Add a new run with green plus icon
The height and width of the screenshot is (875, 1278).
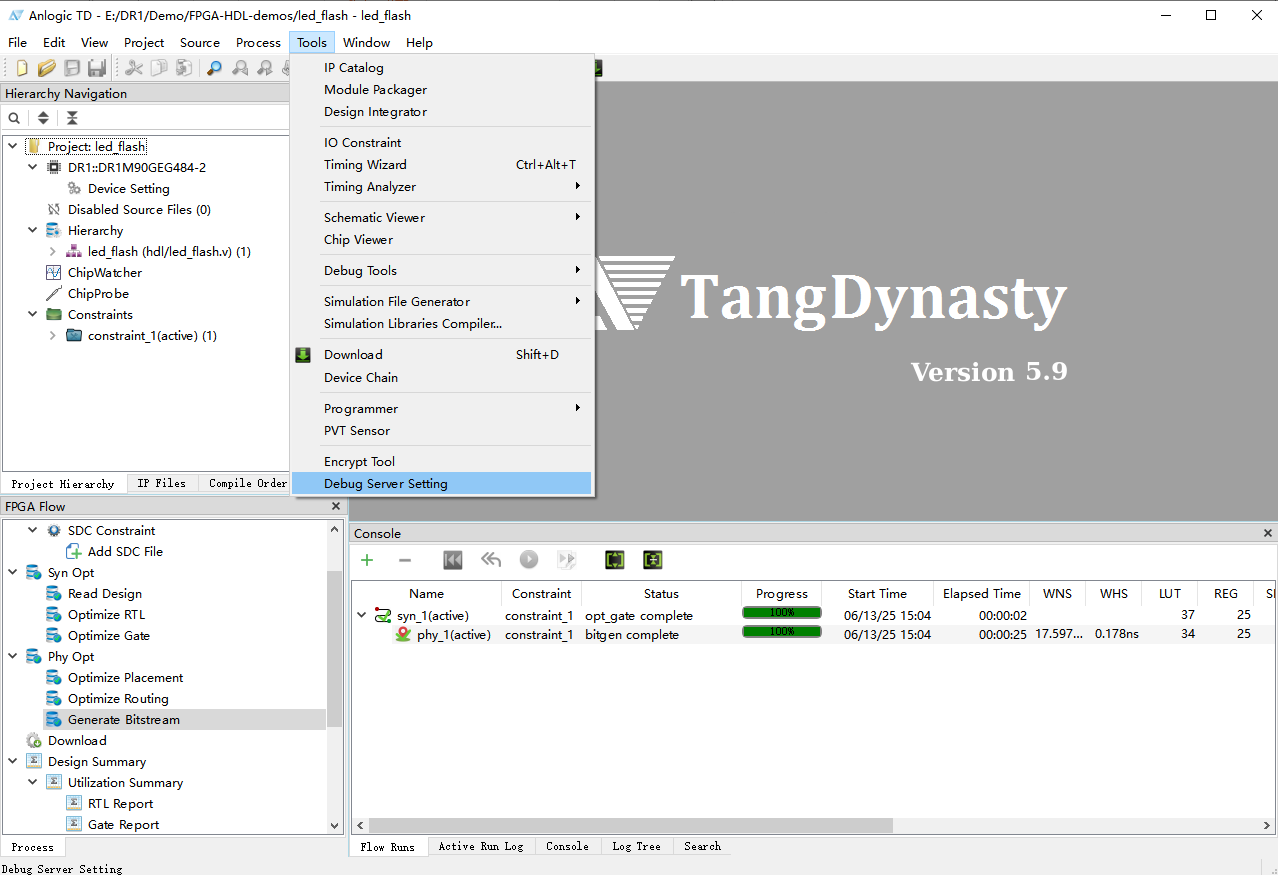(x=367, y=560)
